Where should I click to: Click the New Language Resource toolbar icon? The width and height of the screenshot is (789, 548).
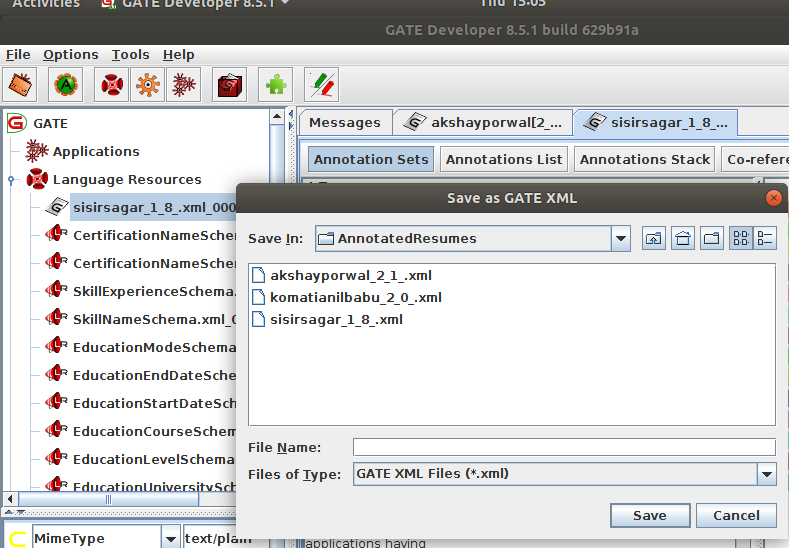click(x=111, y=85)
